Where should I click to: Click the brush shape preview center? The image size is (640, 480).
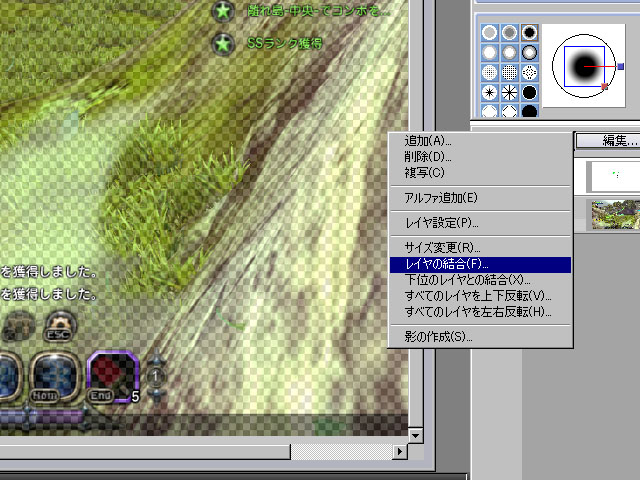click(x=584, y=66)
